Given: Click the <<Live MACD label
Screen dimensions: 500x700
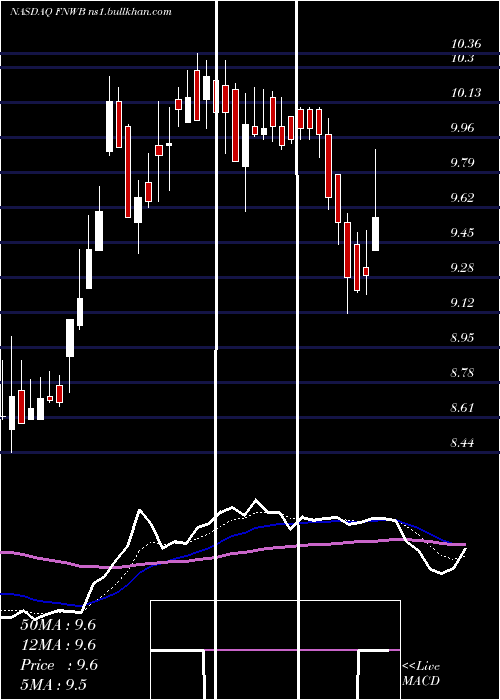Looking at the screenshot, I should click(421, 673).
